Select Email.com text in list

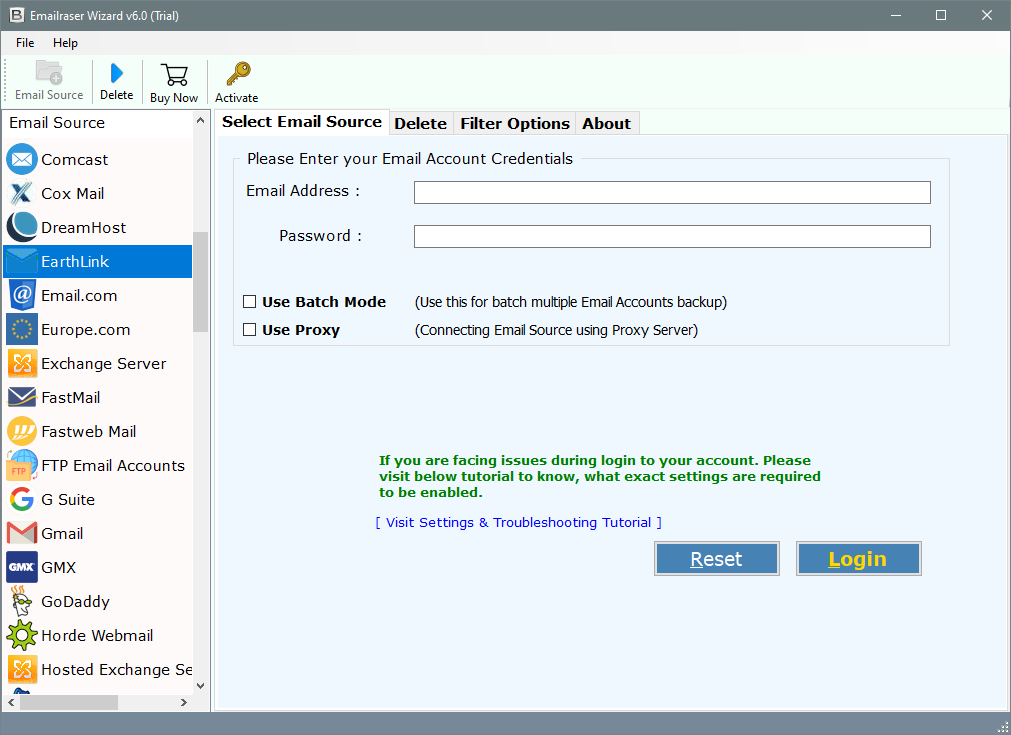(79, 295)
